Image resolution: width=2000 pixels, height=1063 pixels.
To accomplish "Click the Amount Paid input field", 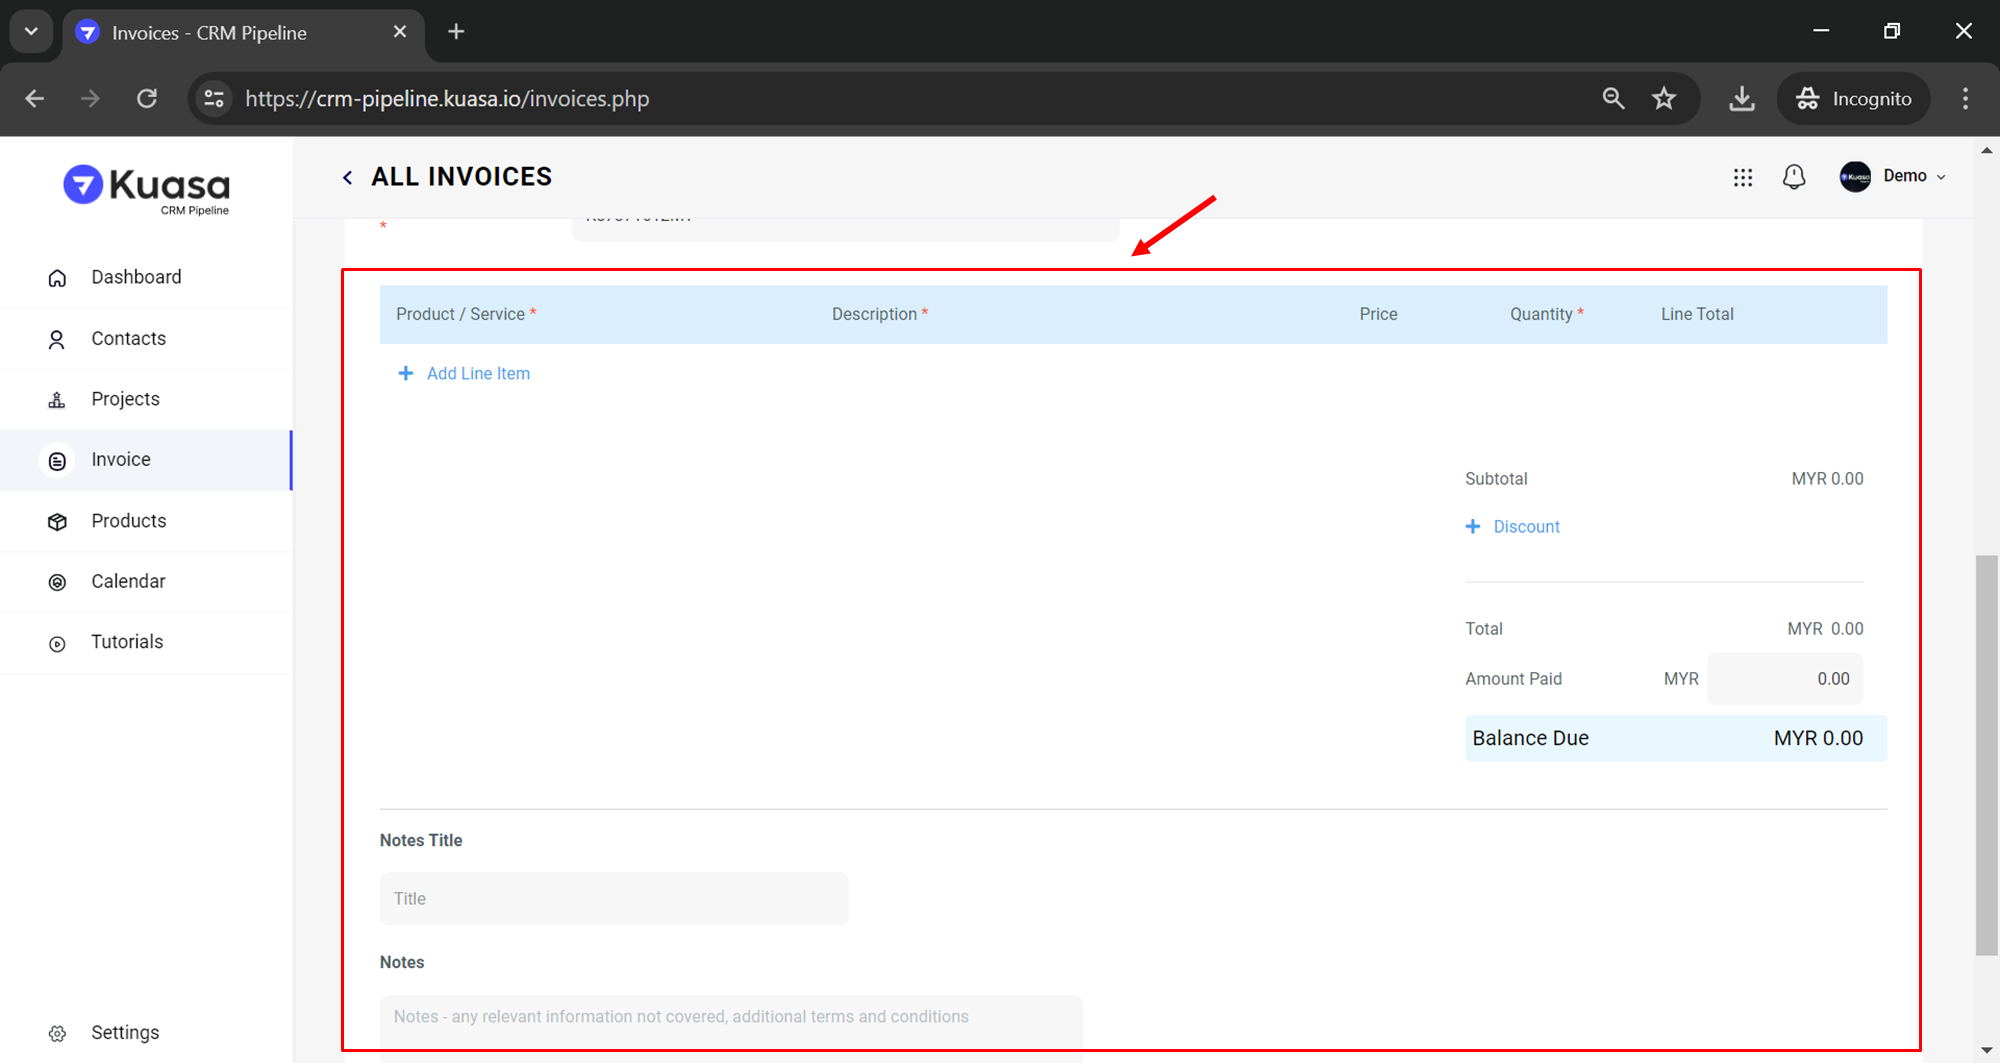I will click(x=1785, y=679).
